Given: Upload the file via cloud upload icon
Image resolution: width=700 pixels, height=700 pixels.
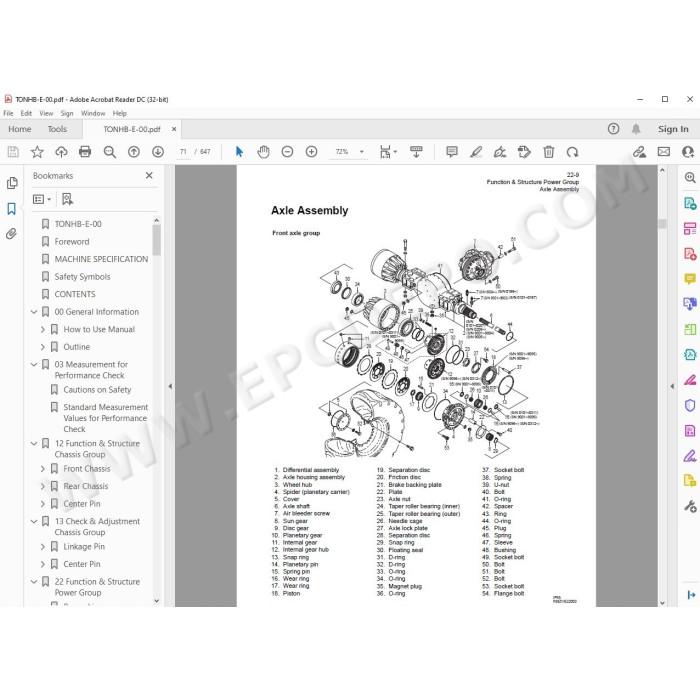Looking at the screenshot, I should coord(61,152).
